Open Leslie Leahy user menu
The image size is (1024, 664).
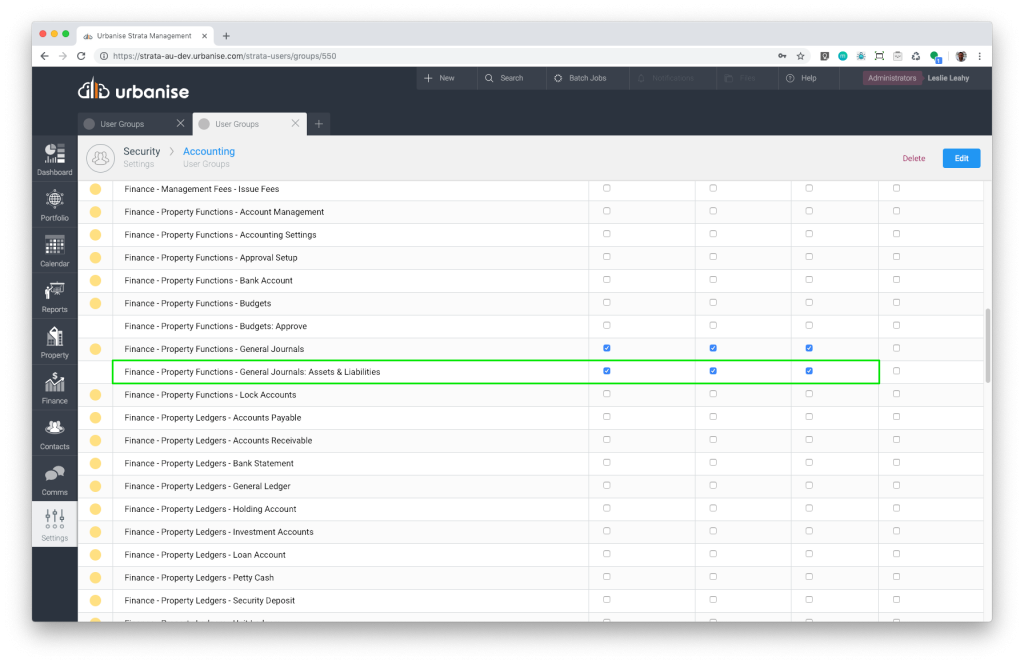click(948, 78)
